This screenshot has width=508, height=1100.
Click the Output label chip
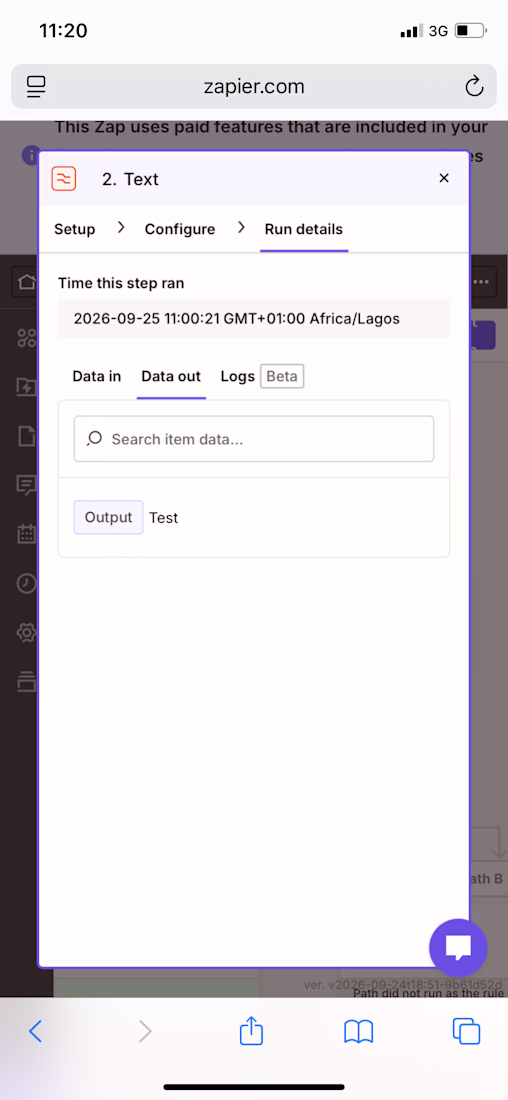point(108,518)
